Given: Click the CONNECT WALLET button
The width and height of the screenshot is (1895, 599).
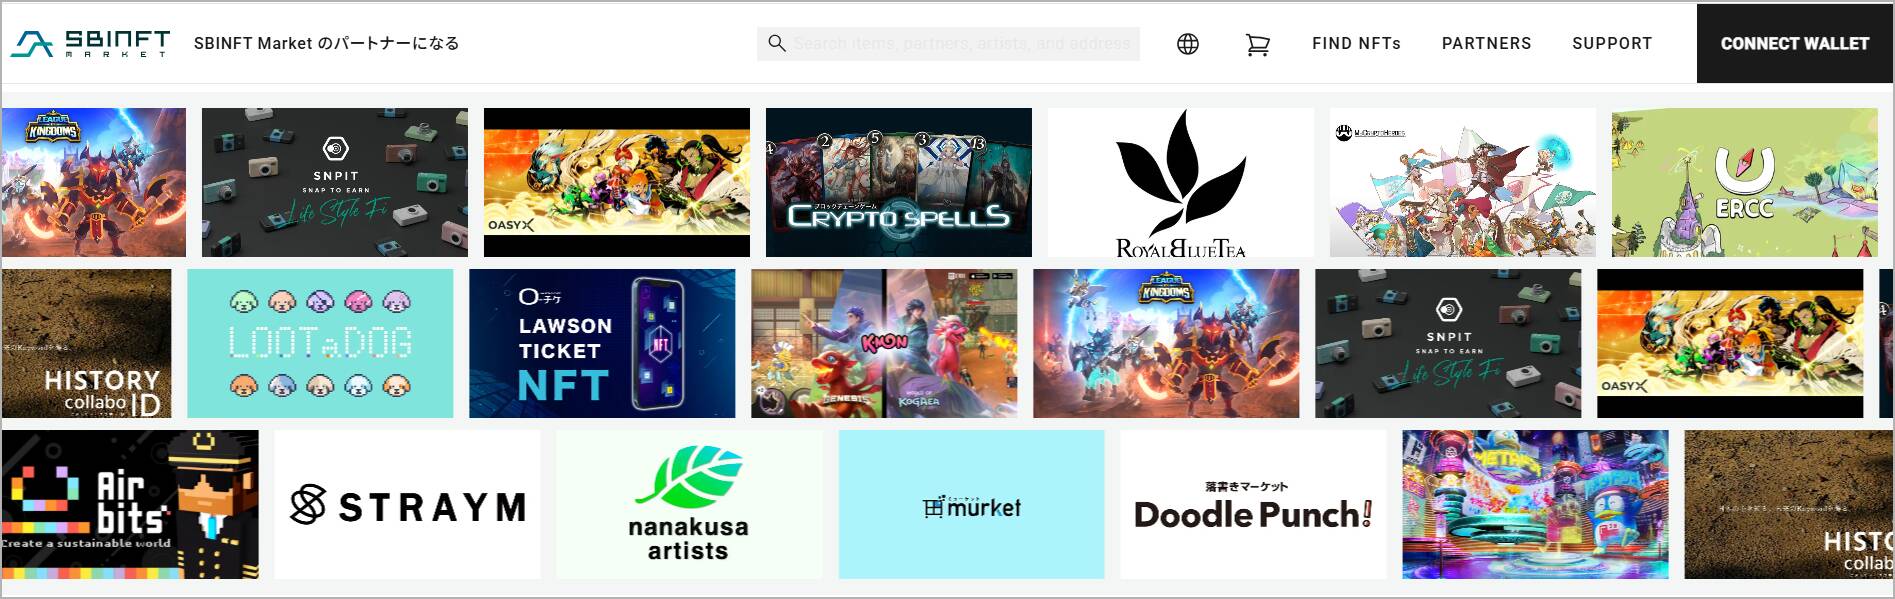Looking at the screenshot, I should coord(1795,43).
